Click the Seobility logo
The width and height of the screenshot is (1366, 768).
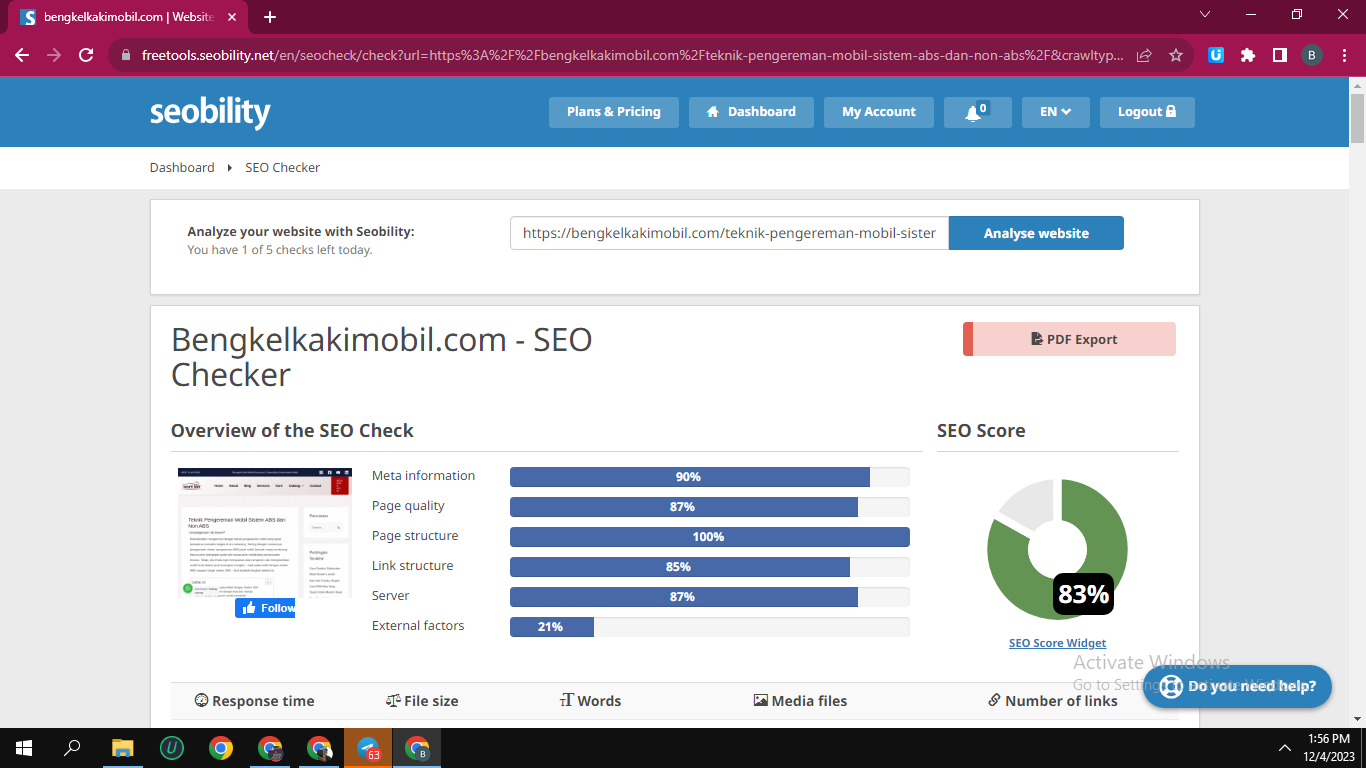(210, 112)
